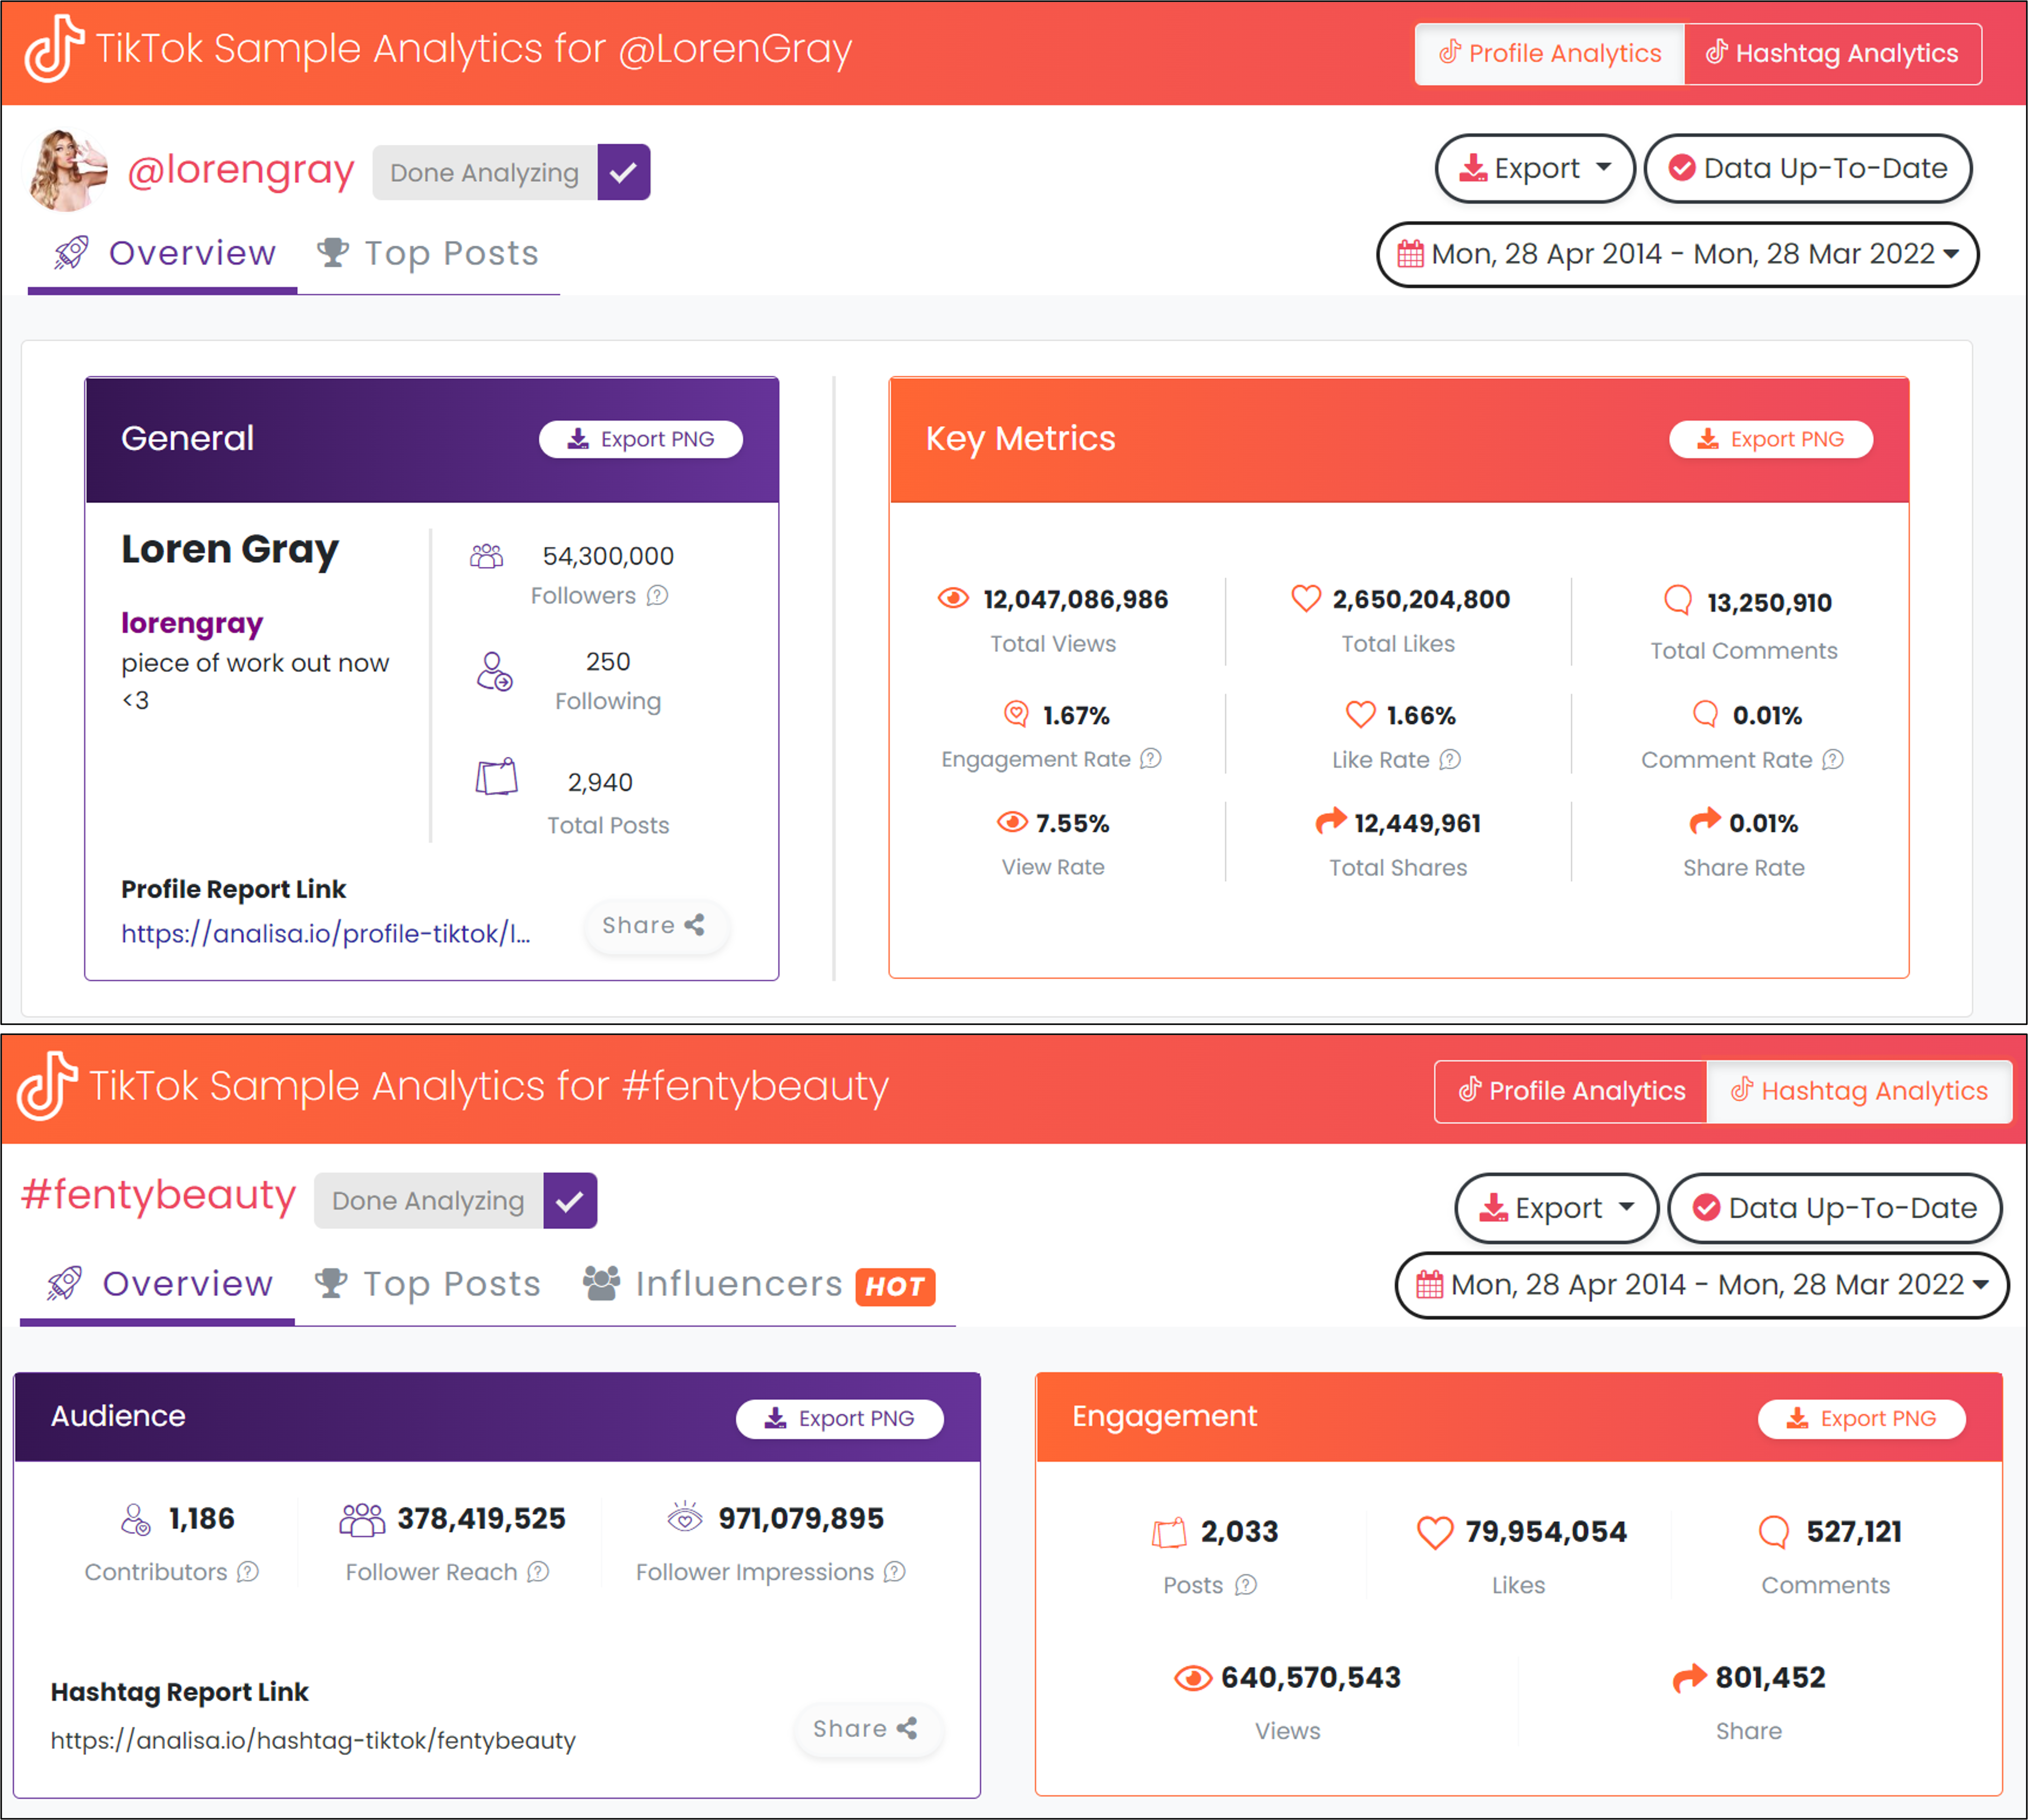The height and width of the screenshot is (1820, 2028).
Task: Export Key Metrics as PNG
Action: pyautogui.click(x=1770, y=439)
